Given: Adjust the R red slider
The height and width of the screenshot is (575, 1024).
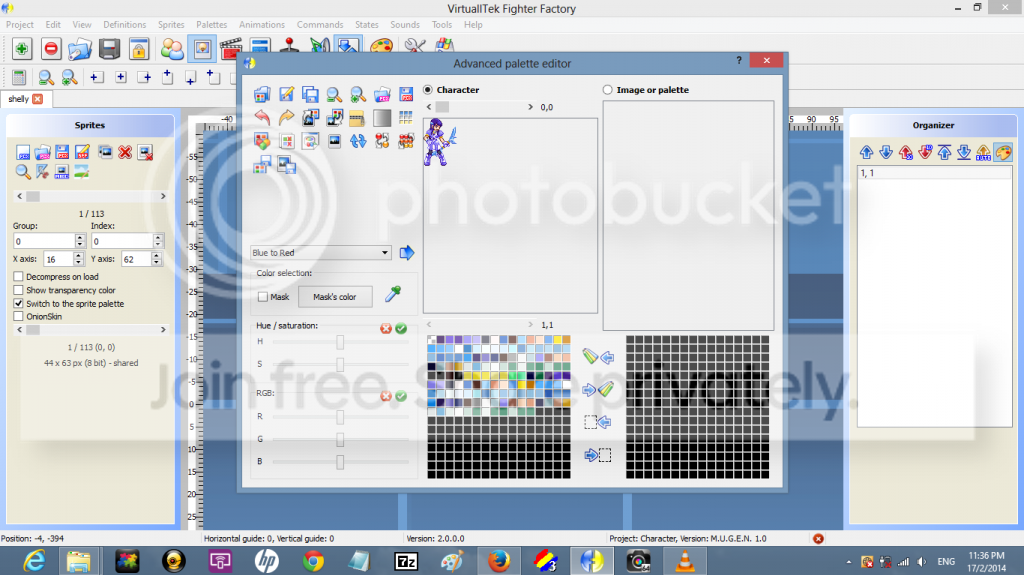Looking at the screenshot, I should (x=340, y=417).
